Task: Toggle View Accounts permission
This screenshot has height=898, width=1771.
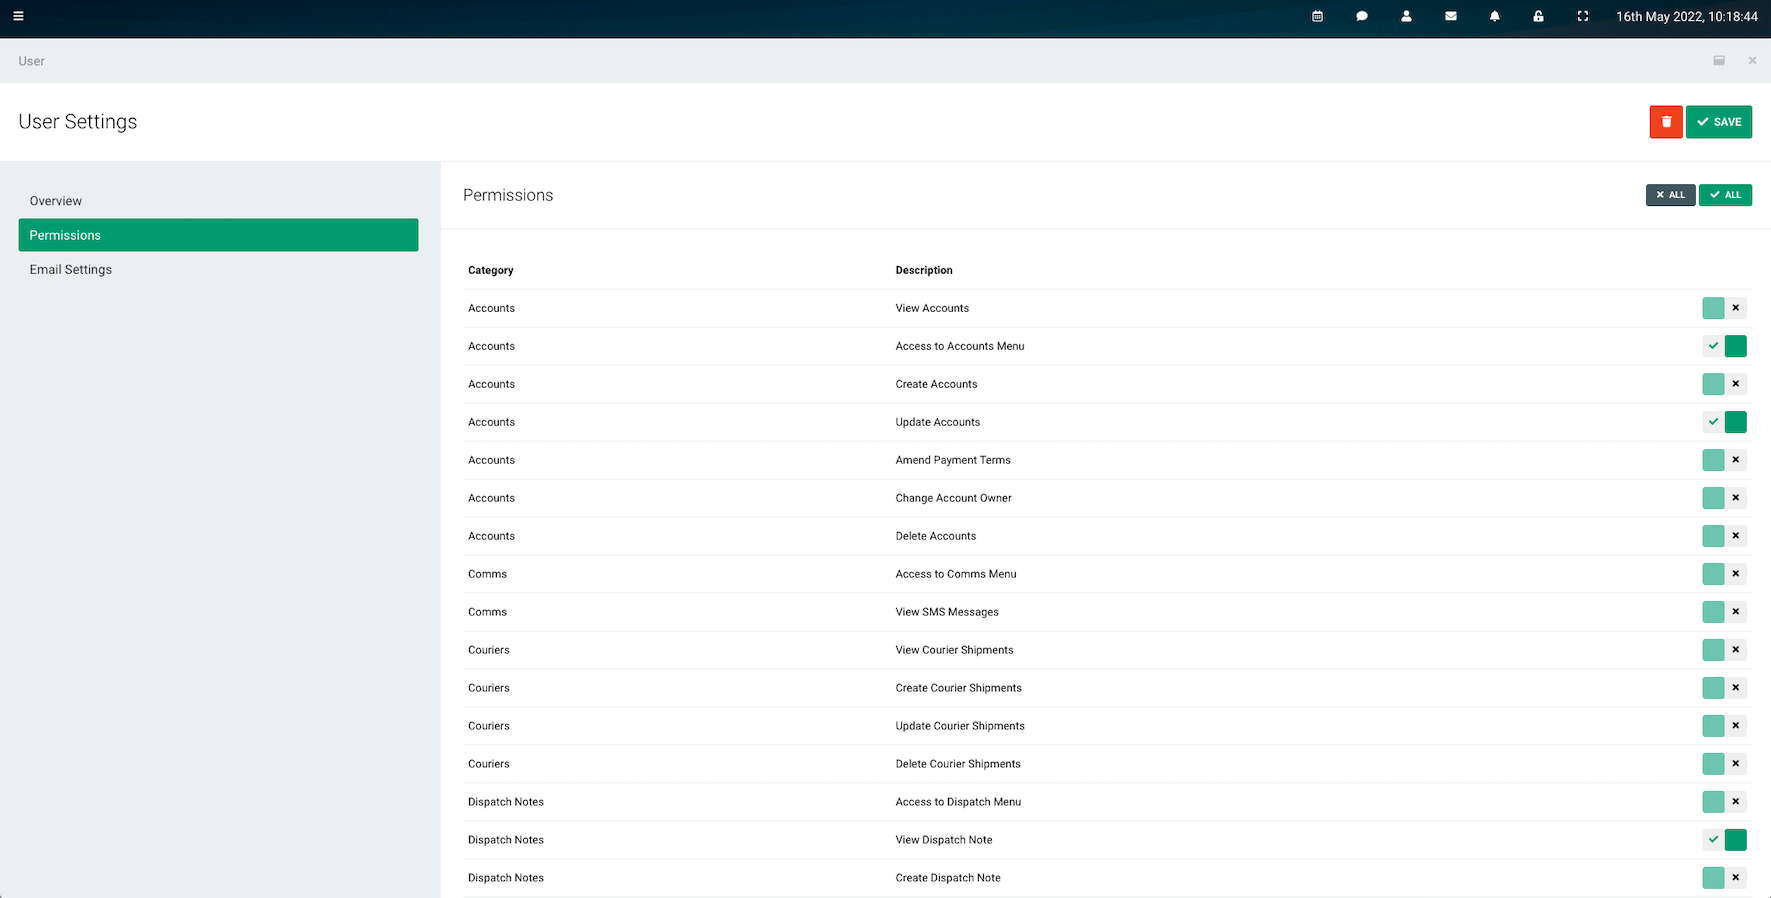Action: pyautogui.click(x=1725, y=308)
